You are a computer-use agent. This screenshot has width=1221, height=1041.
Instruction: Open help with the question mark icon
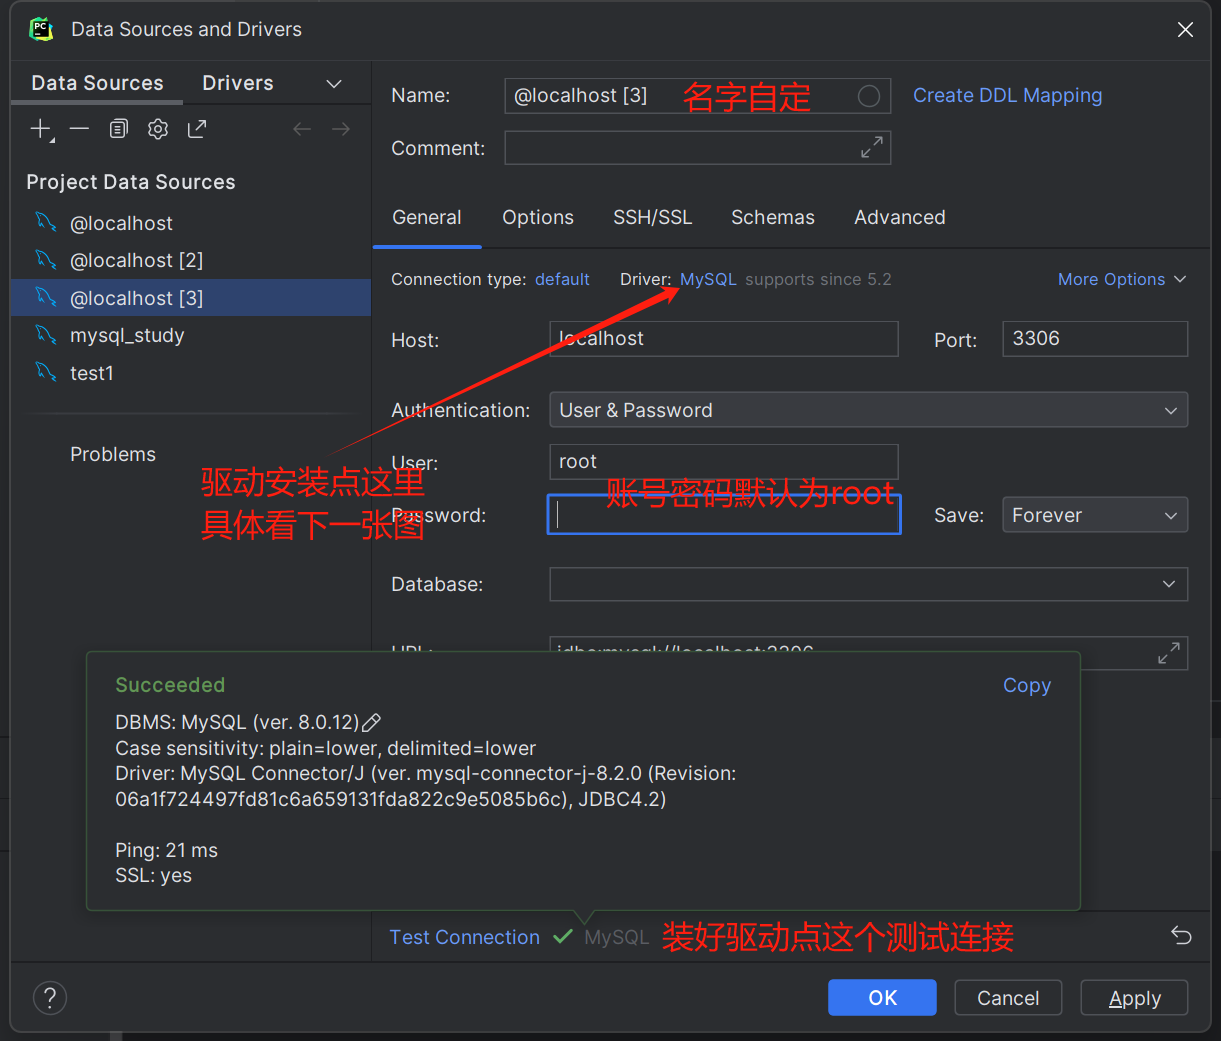(x=50, y=997)
